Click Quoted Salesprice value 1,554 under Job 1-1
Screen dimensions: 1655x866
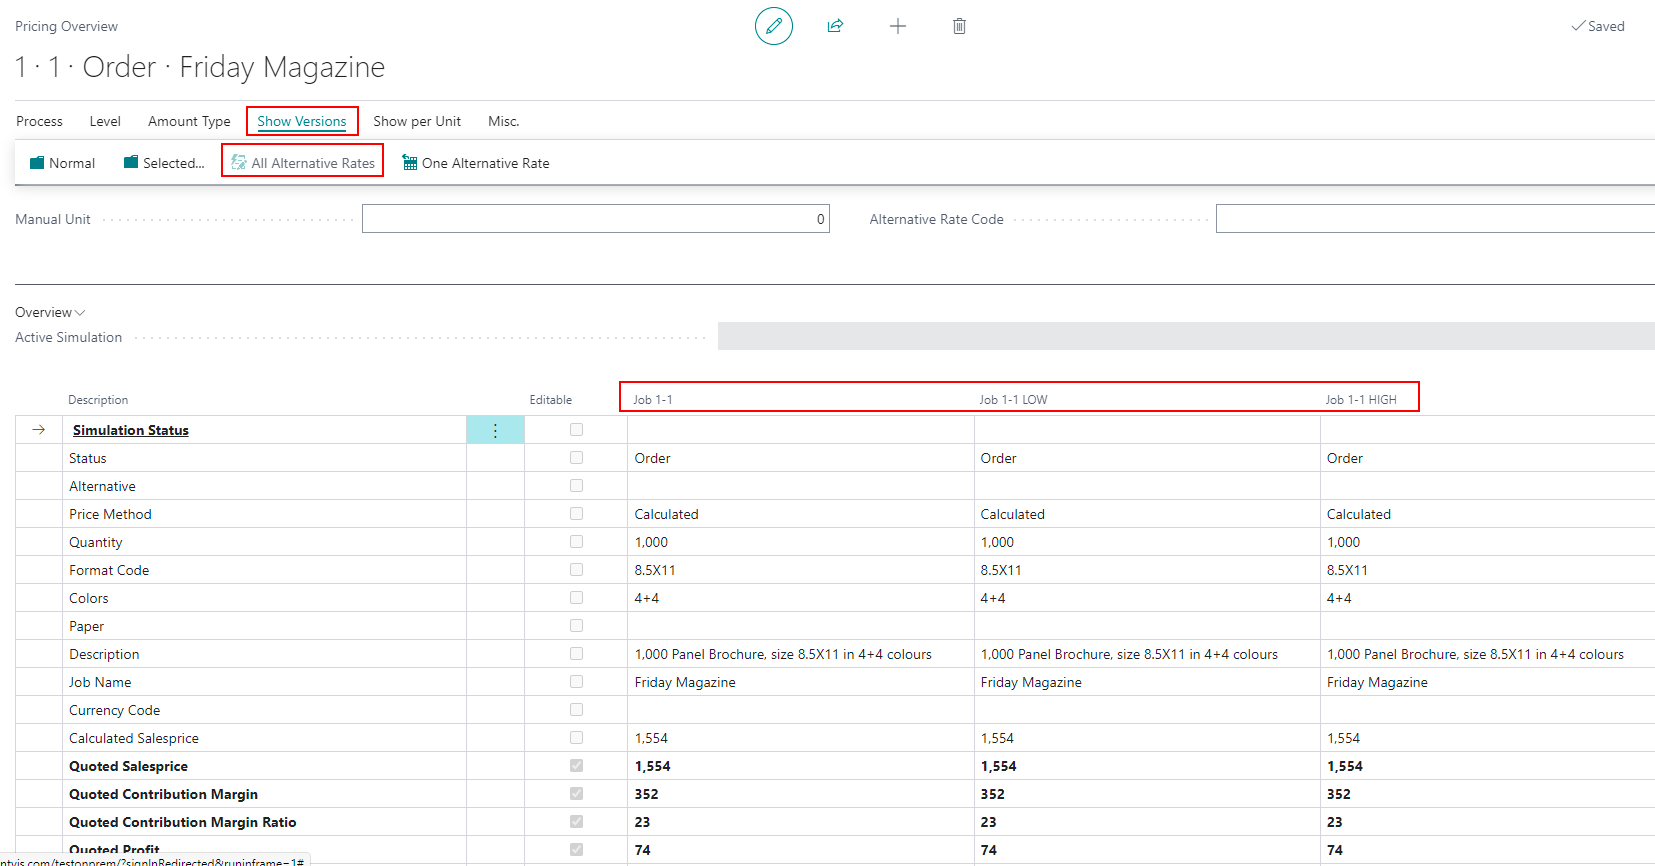(x=653, y=766)
